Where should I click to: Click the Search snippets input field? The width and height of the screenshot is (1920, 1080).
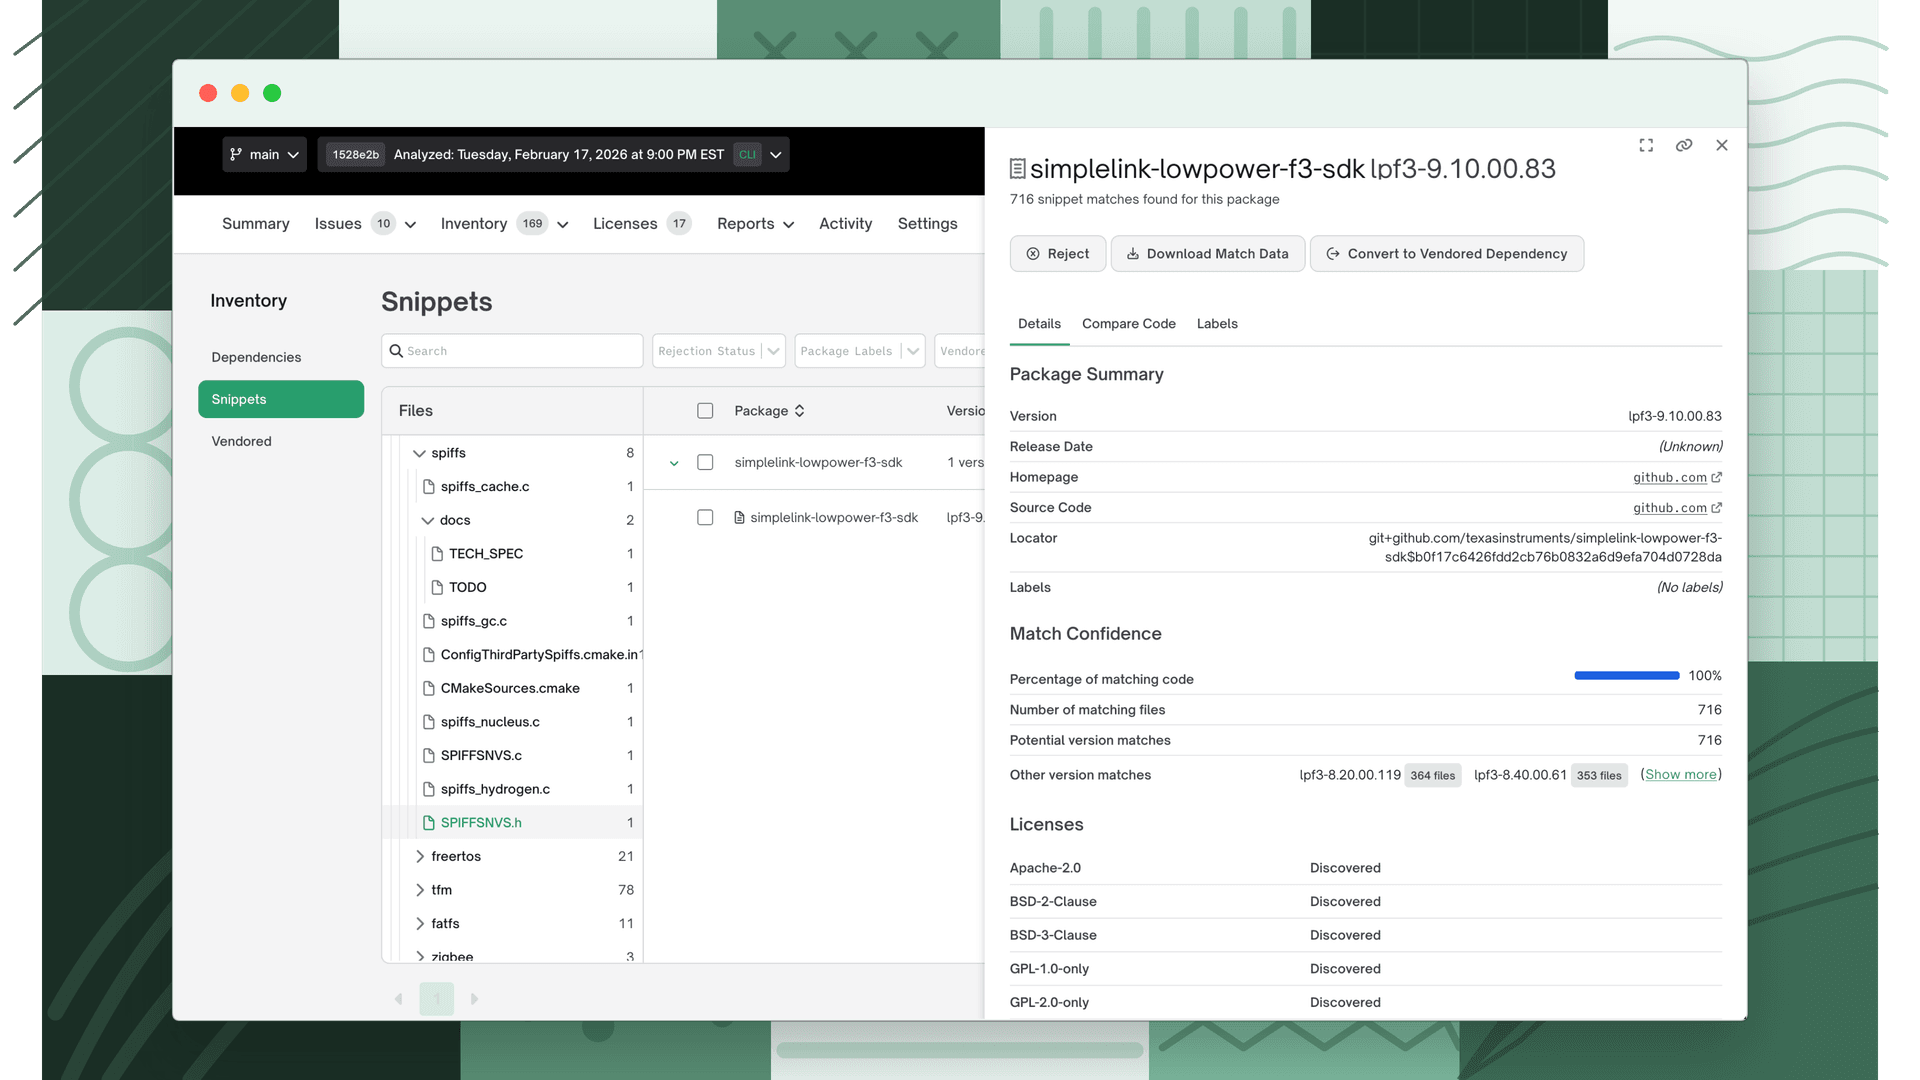[512, 351]
